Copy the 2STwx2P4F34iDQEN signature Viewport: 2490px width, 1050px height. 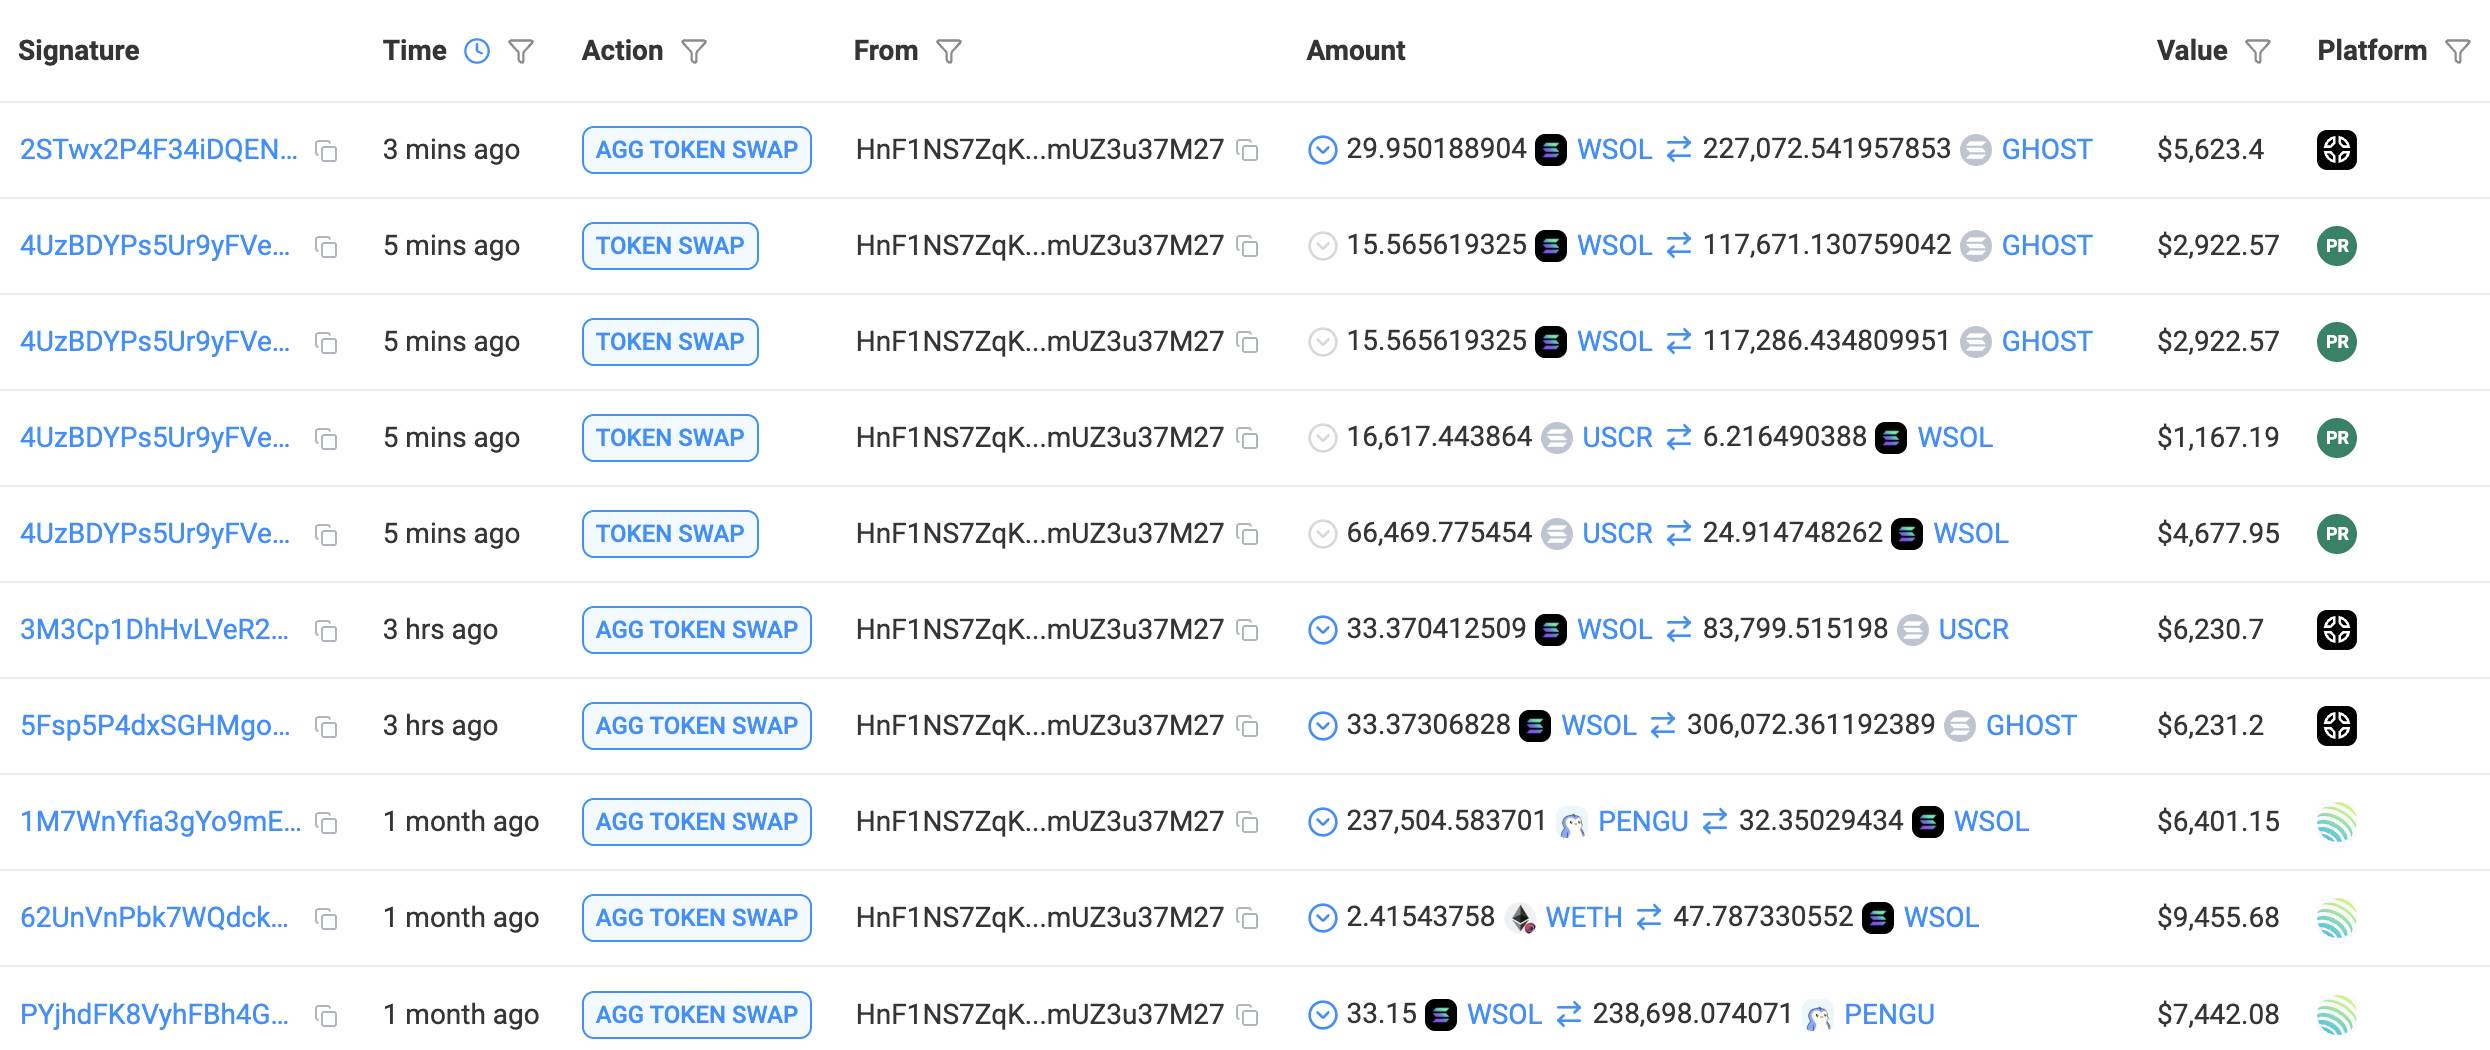326,151
